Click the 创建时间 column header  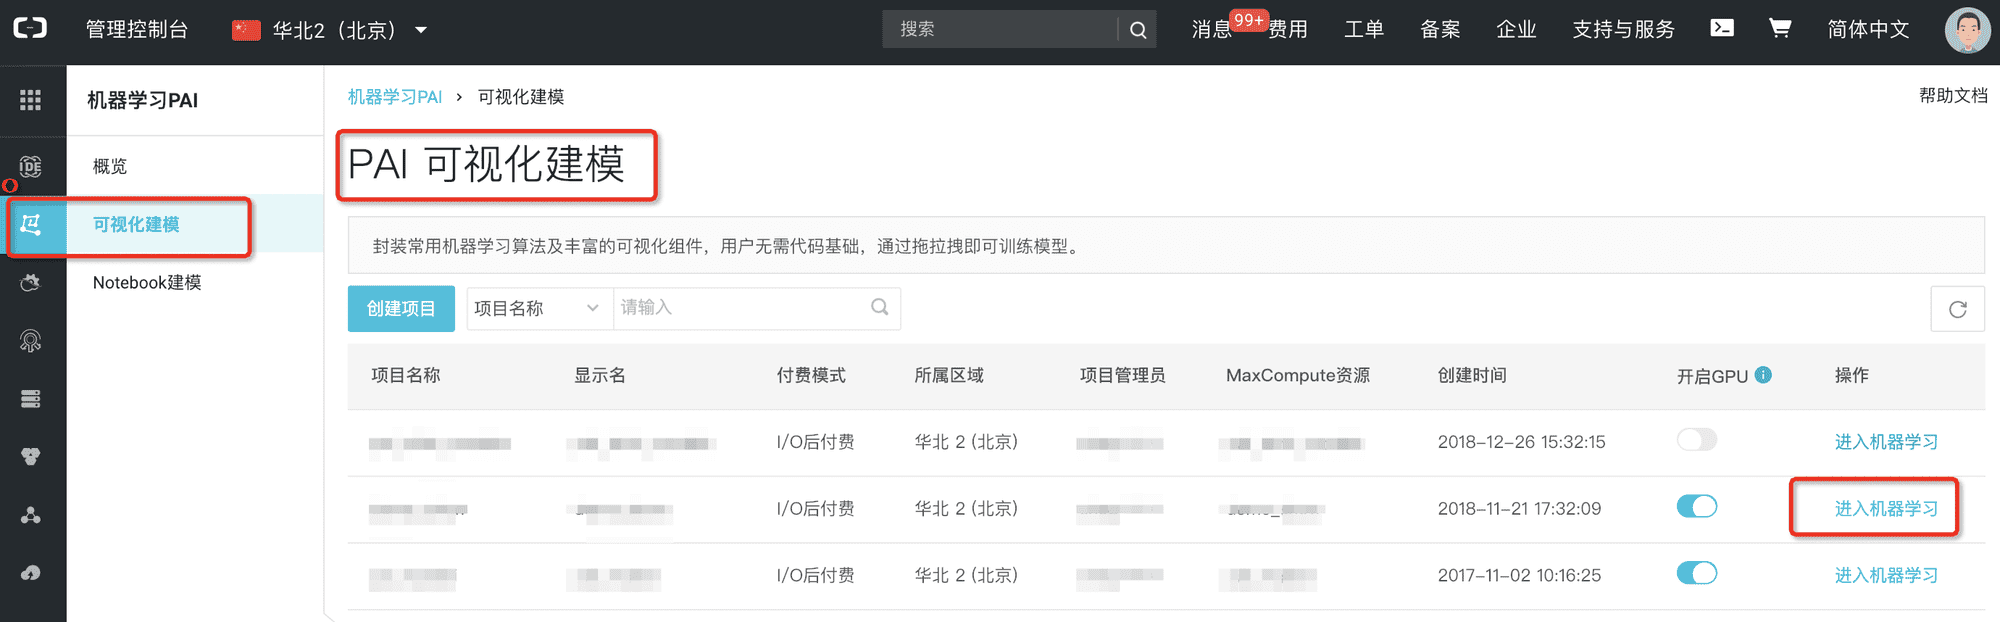[1472, 375]
